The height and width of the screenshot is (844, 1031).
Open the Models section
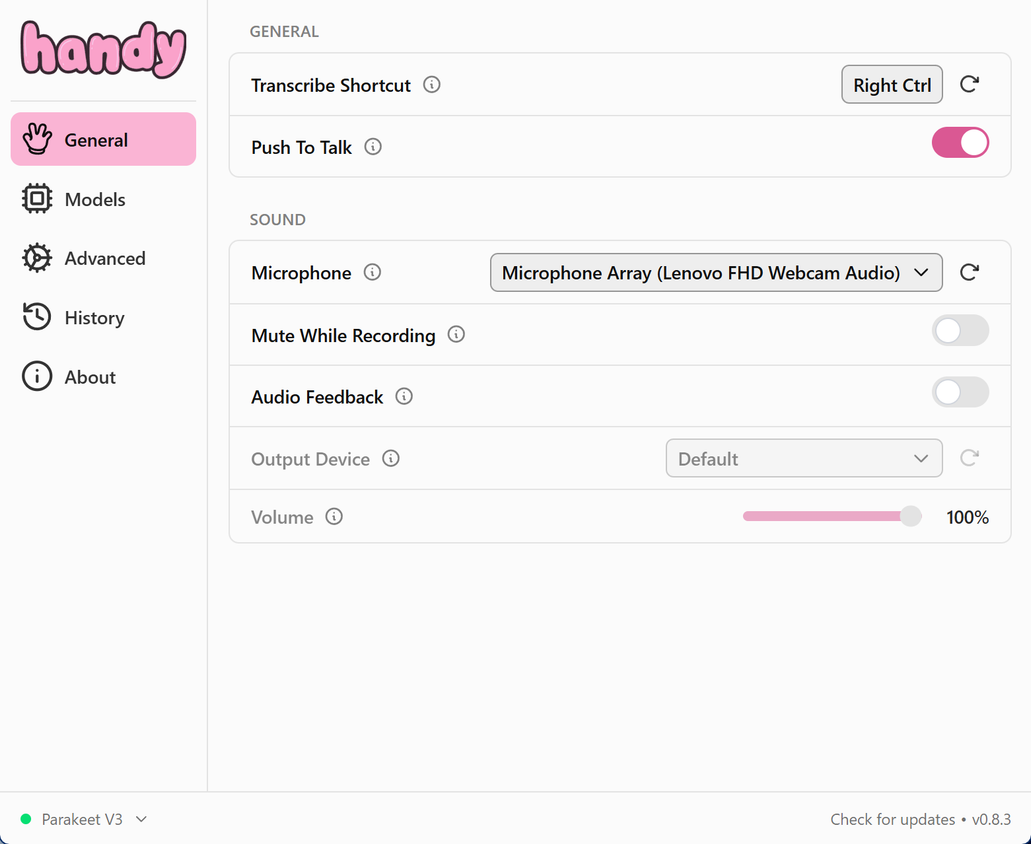pos(103,199)
